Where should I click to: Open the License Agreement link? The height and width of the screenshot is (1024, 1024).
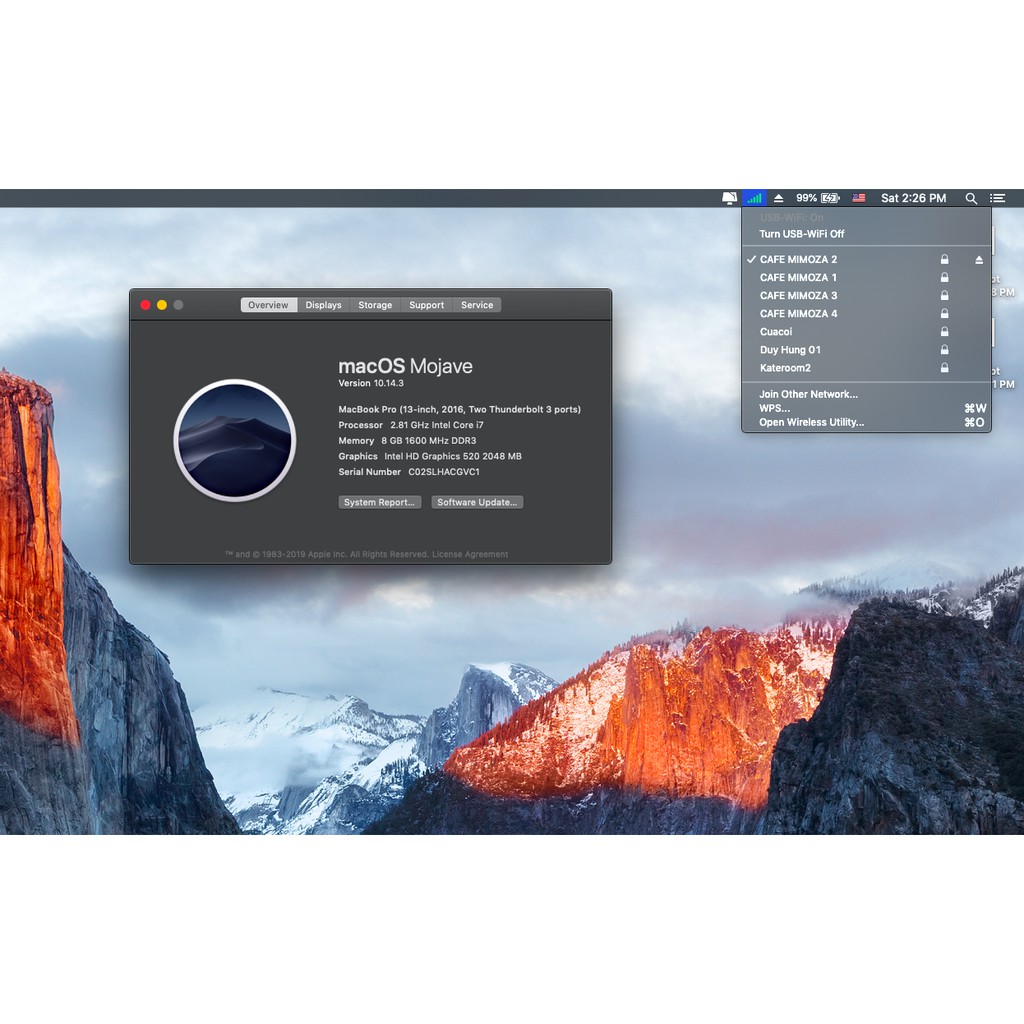point(470,554)
